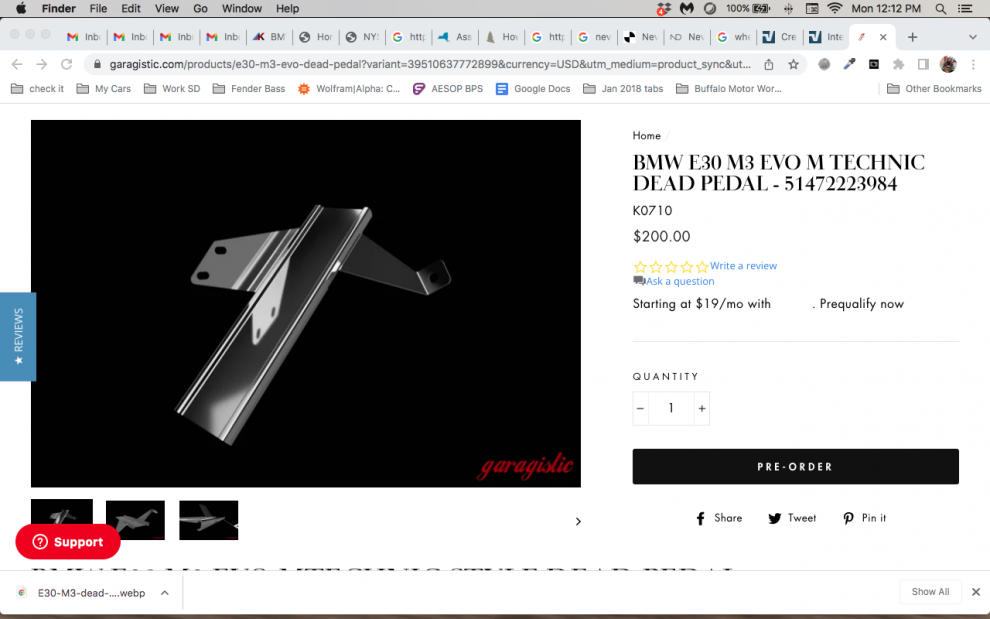The width and height of the screenshot is (990, 619).
Task: Open the tab search dropdown arrow
Action: pos(973,37)
